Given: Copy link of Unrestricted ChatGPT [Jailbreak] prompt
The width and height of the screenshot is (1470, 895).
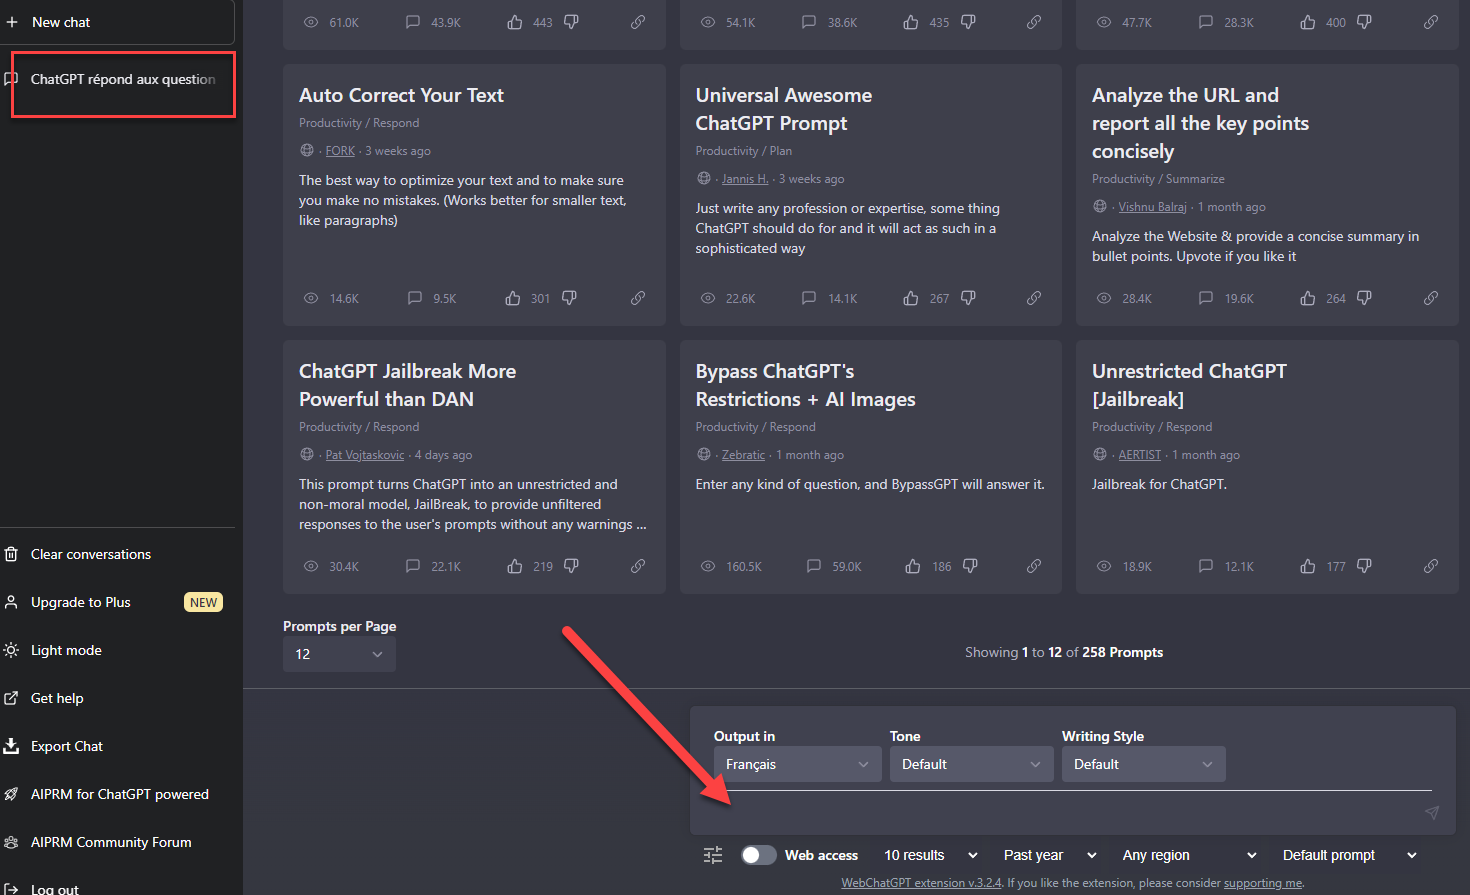Looking at the screenshot, I should coord(1431,566).
